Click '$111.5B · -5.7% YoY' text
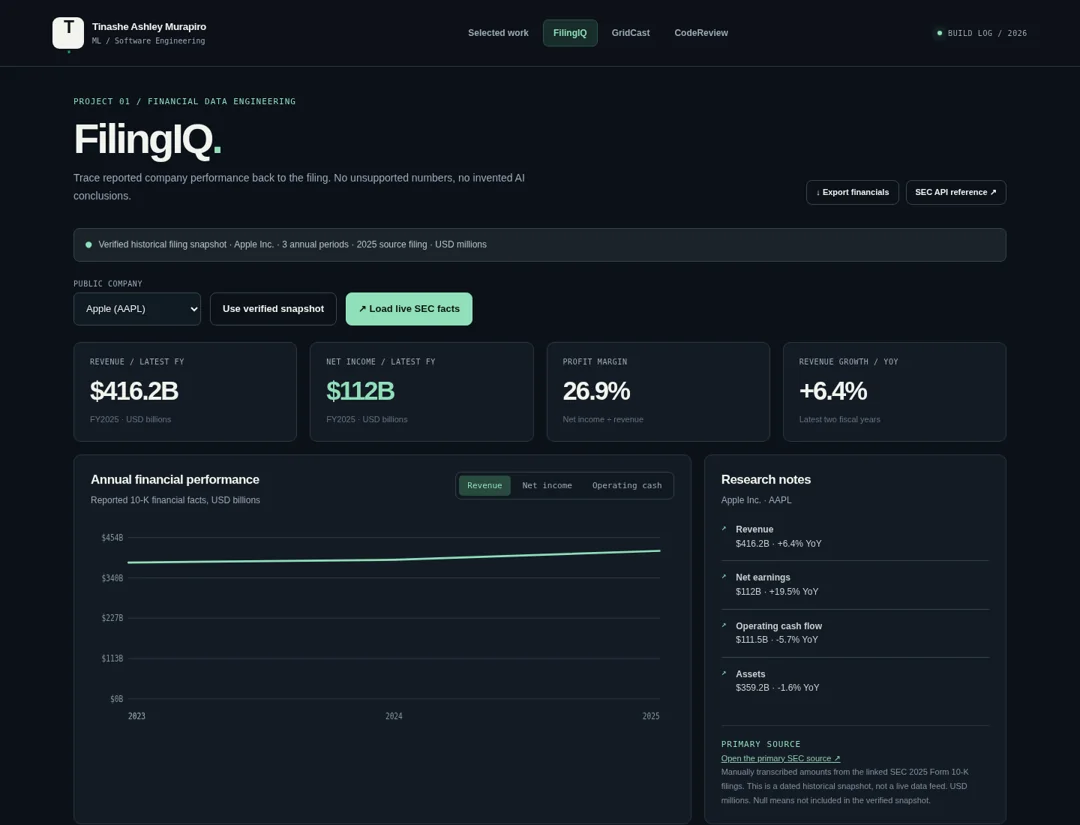The width and height of the screenshot is (1080, 825). point(776,639)
